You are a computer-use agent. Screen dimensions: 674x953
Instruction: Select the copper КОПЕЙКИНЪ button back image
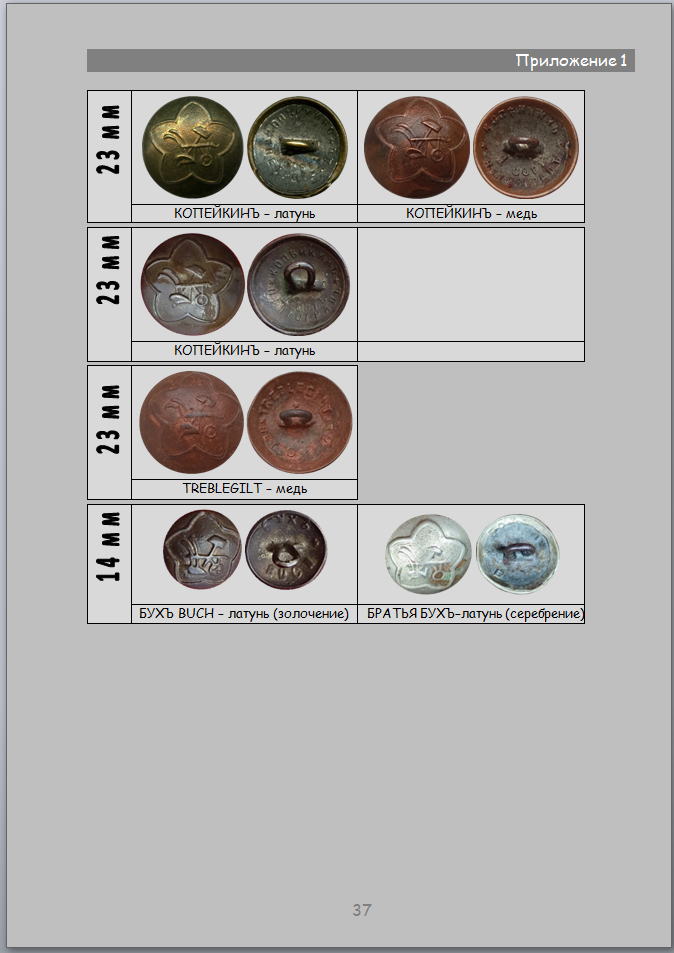coord(526,148)
